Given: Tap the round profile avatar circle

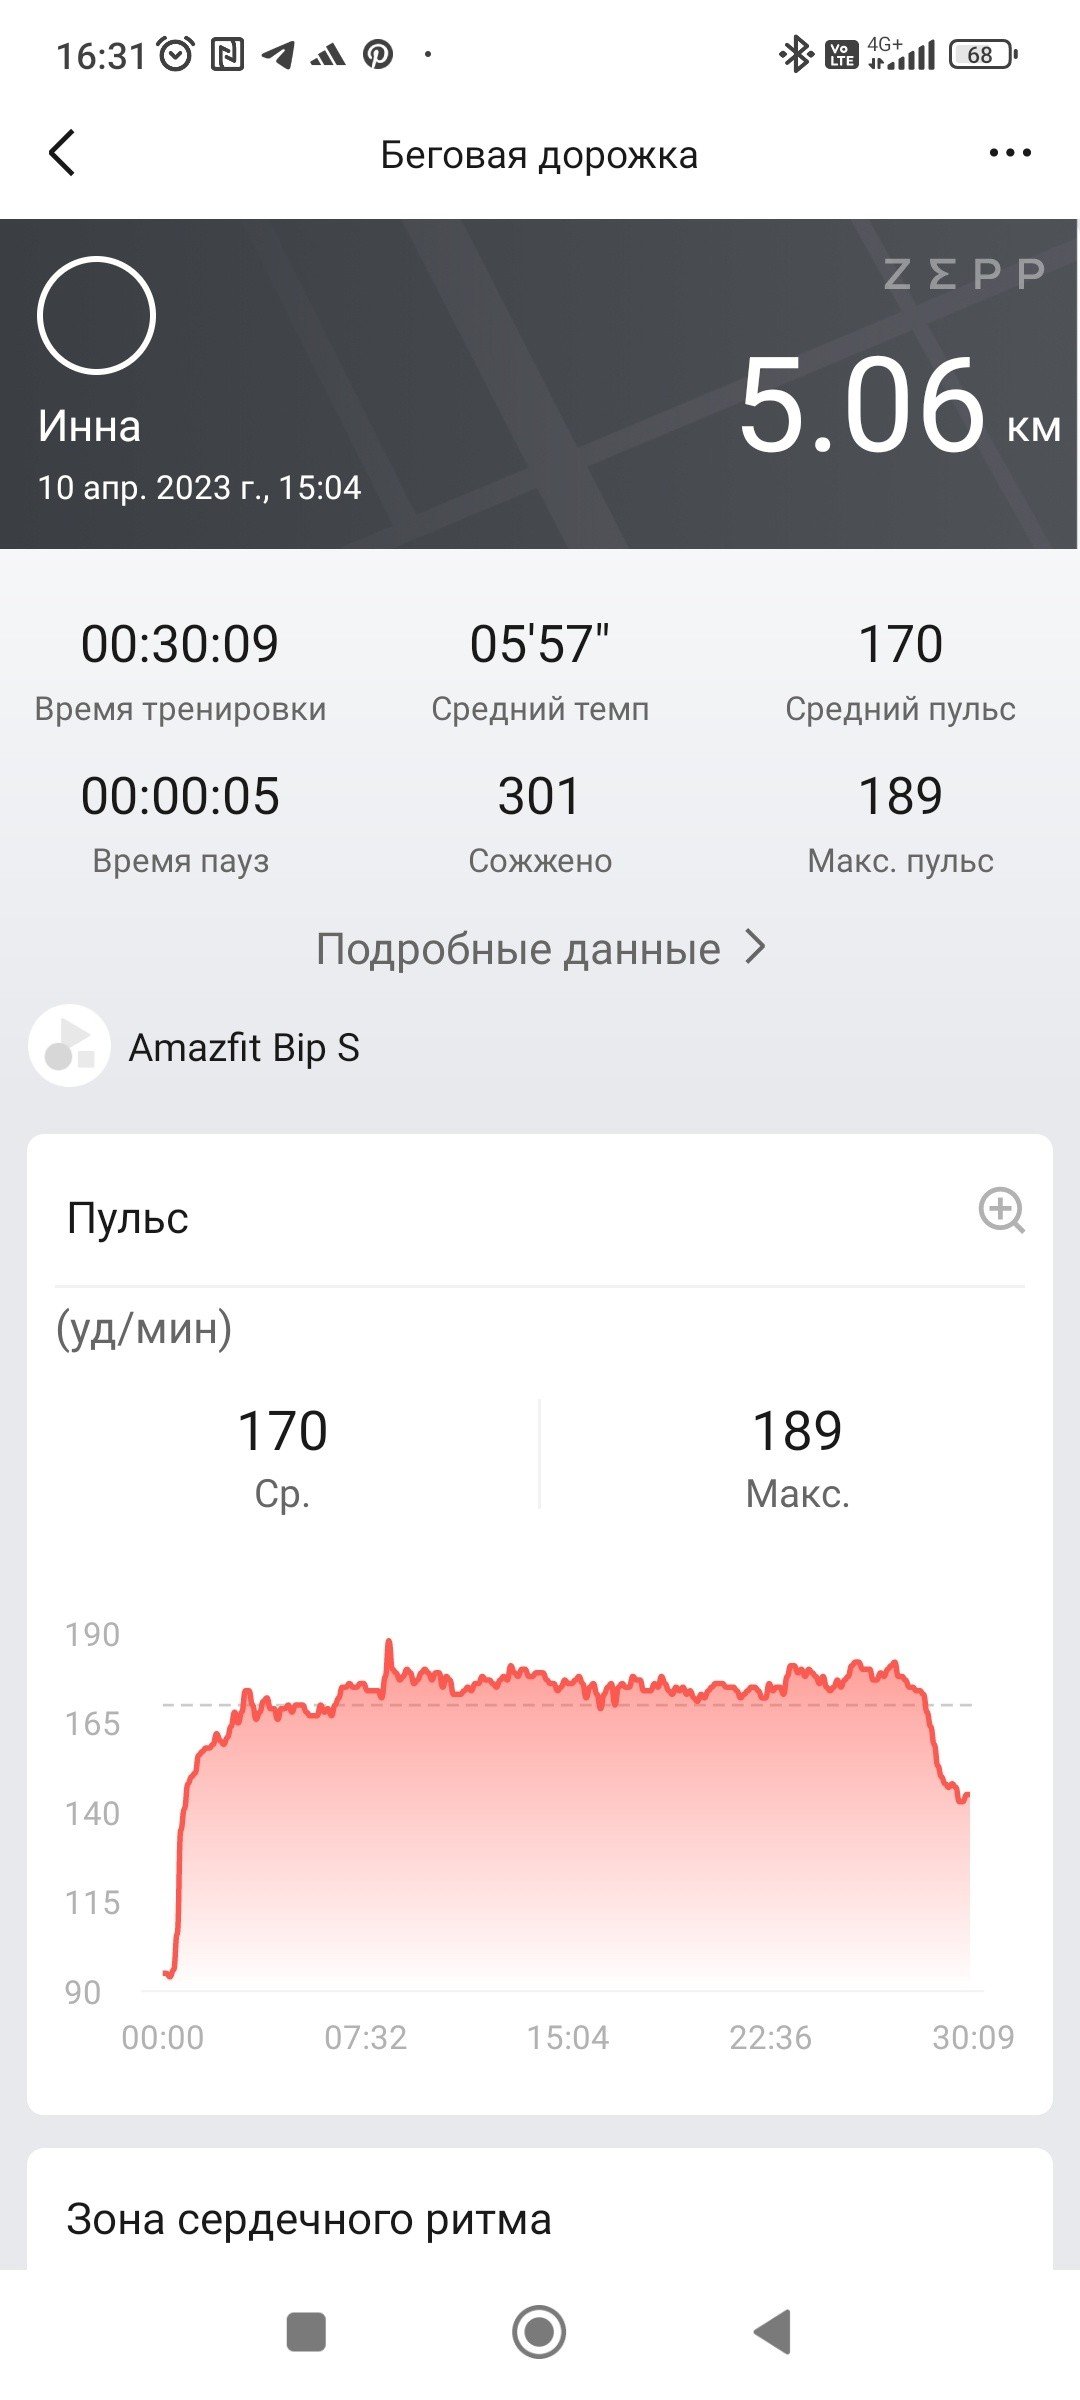Looking at the screenshot, I should tap(96, 316).
